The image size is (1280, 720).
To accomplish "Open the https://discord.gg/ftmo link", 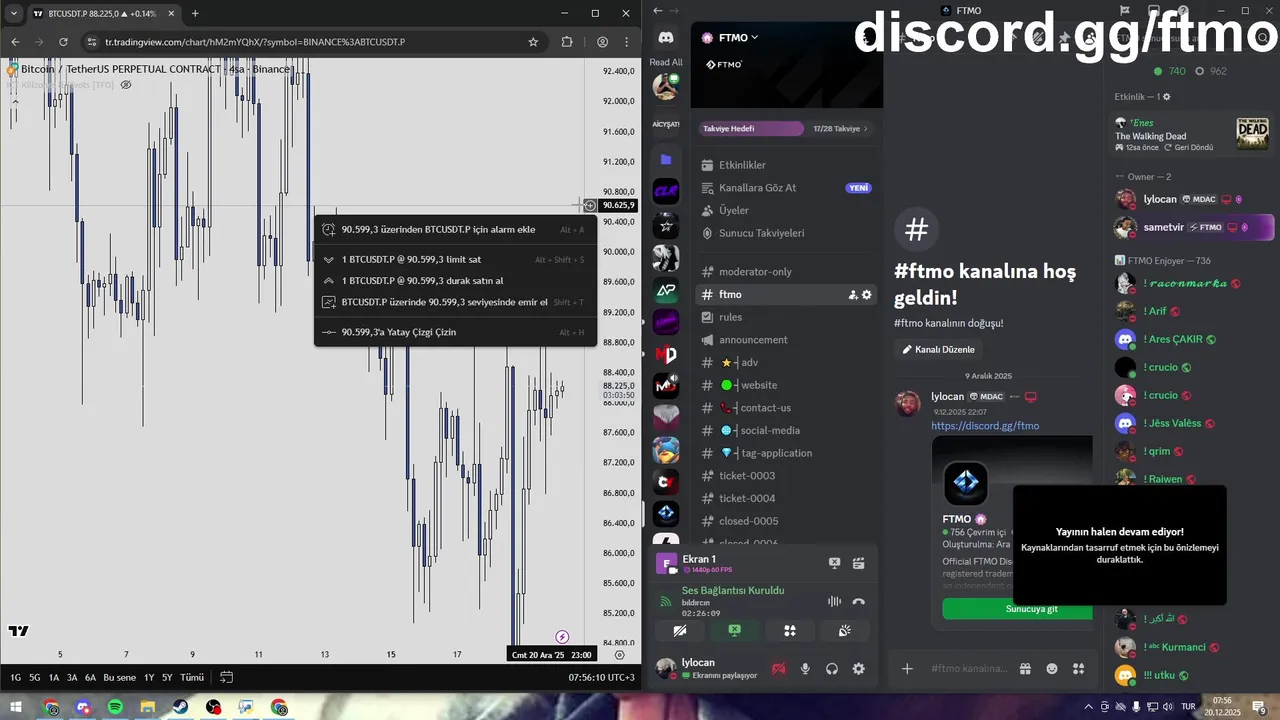I will point(985,426).
